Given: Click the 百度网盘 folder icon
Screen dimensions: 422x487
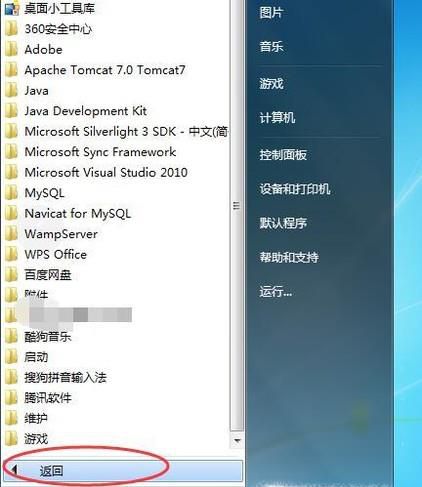Looking at the screenshot, I should click(x=11, y=275).
